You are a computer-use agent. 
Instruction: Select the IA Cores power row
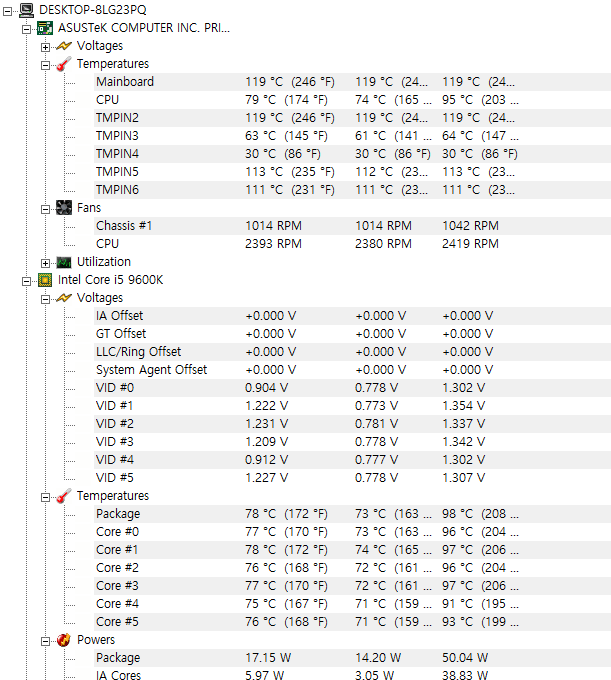pyautogui.click(x=119, y=676)
